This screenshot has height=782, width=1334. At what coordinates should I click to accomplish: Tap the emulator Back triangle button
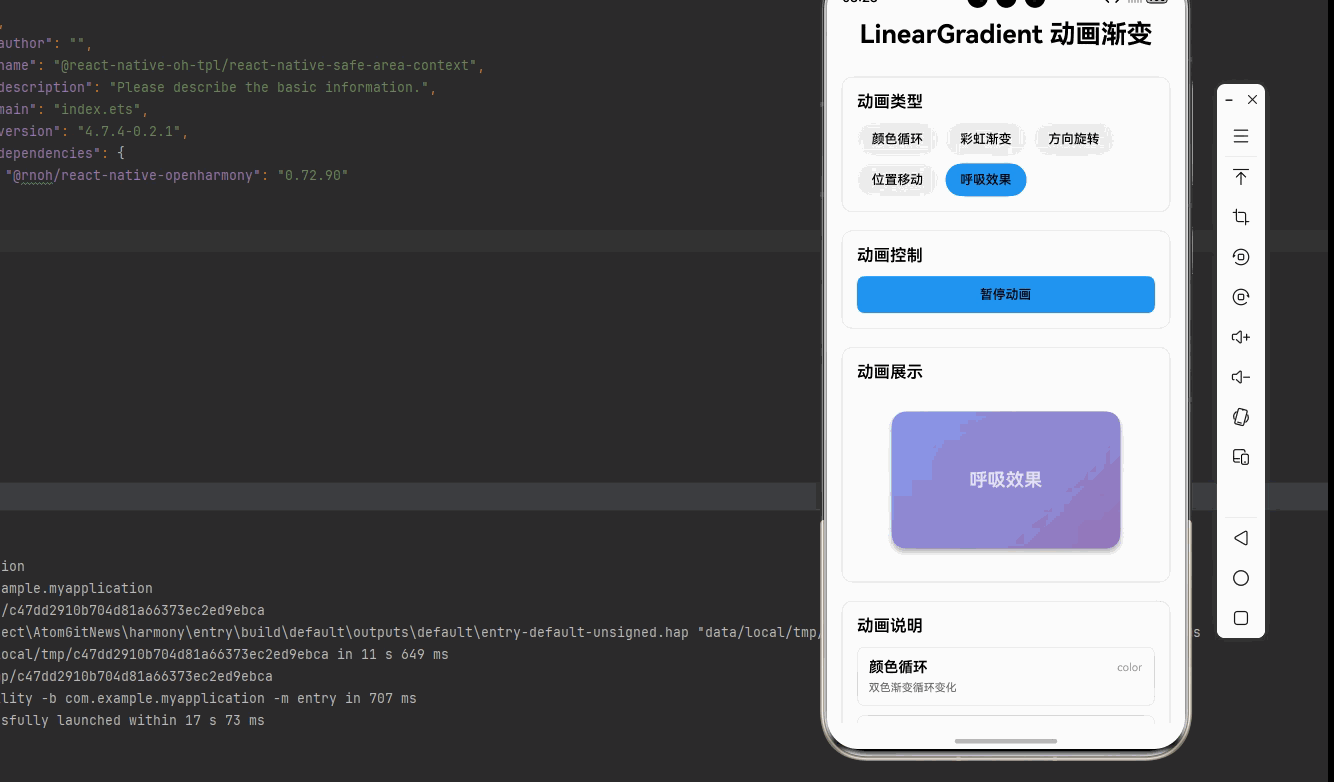[x=1241, y=538]
